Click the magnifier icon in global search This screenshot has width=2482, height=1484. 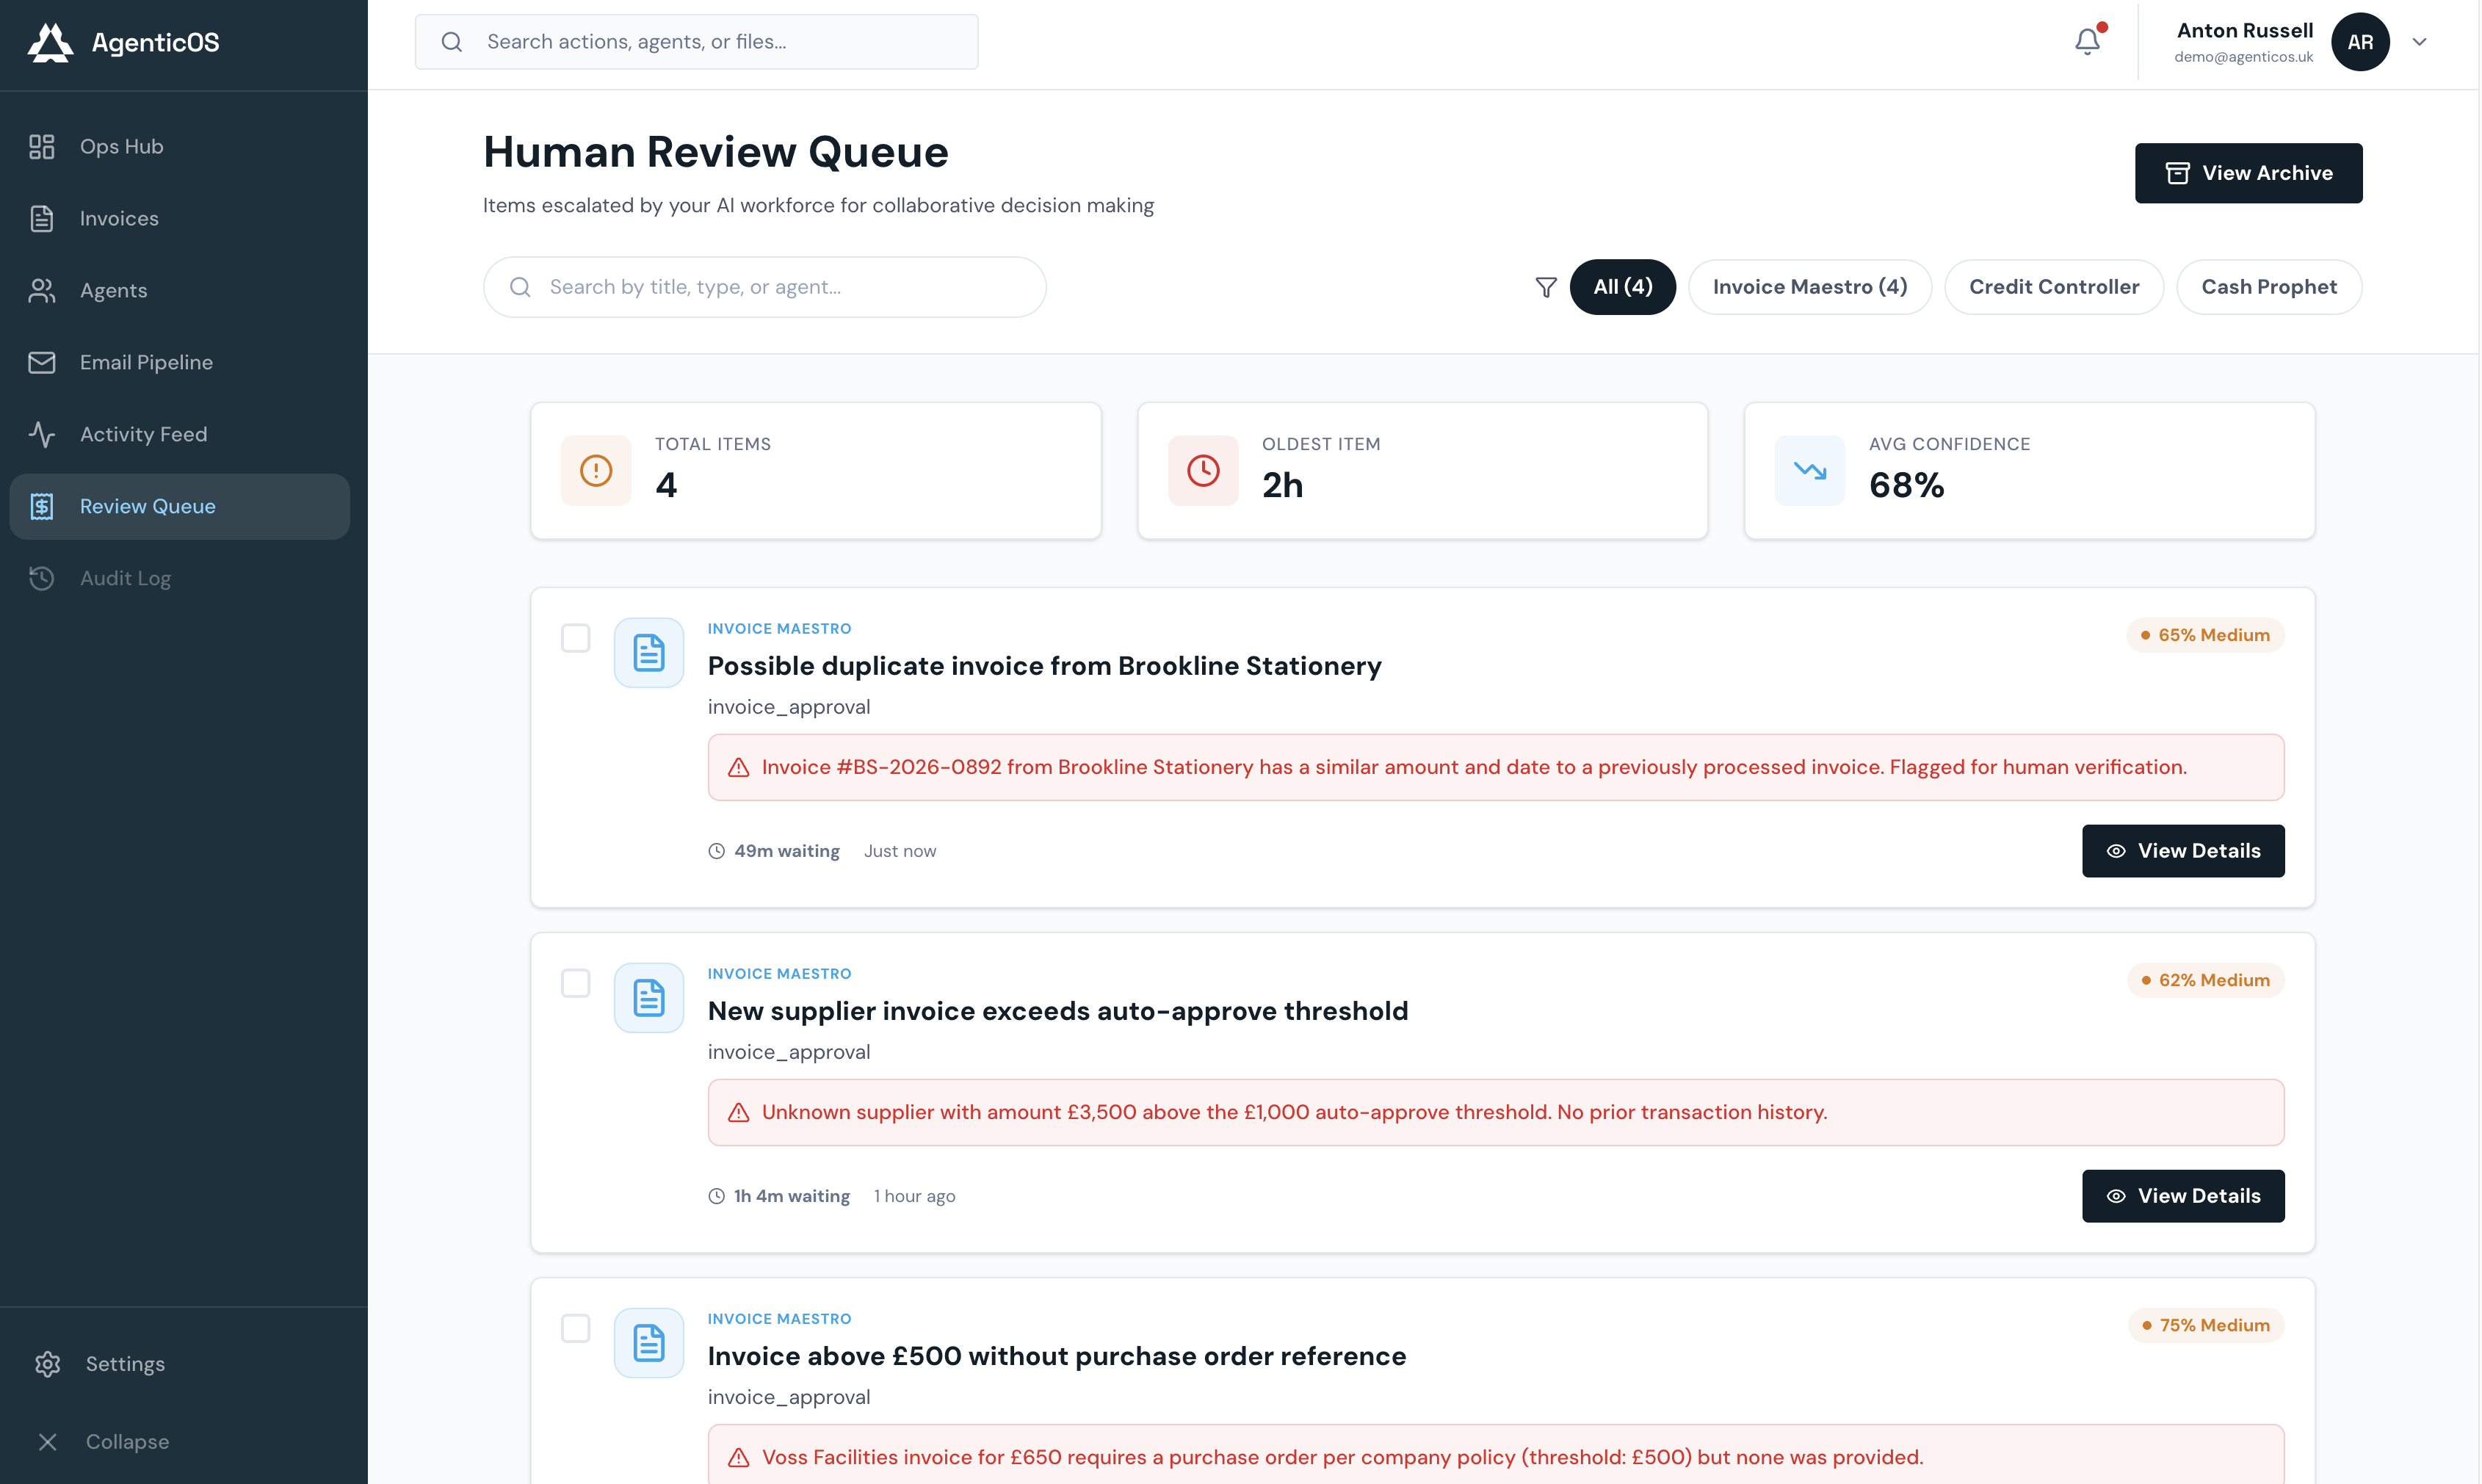(x=452, y=42)
